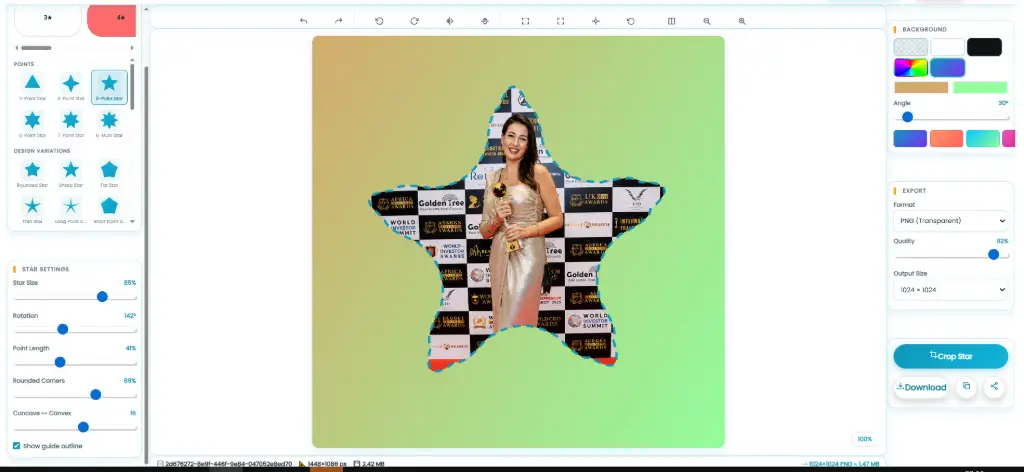Pick the Fat Star design variation

[109, 174]
